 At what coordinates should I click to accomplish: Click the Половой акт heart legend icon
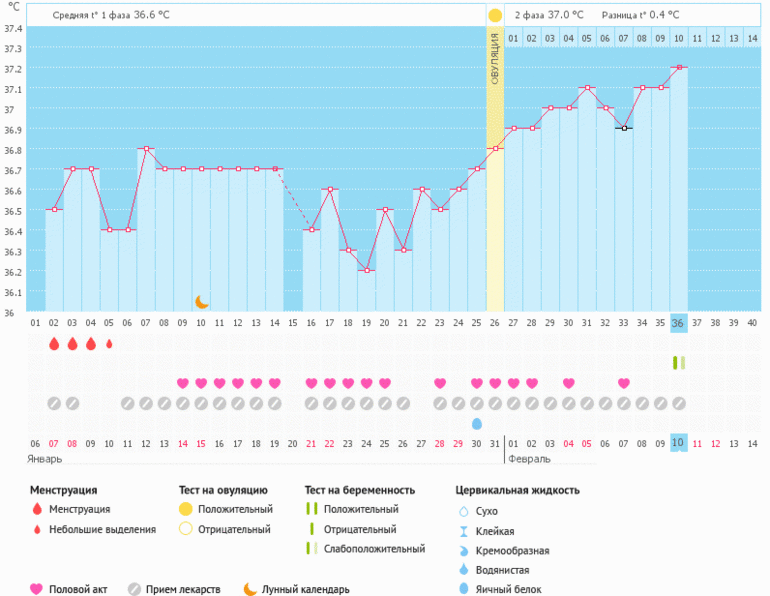tap(37, 589)
